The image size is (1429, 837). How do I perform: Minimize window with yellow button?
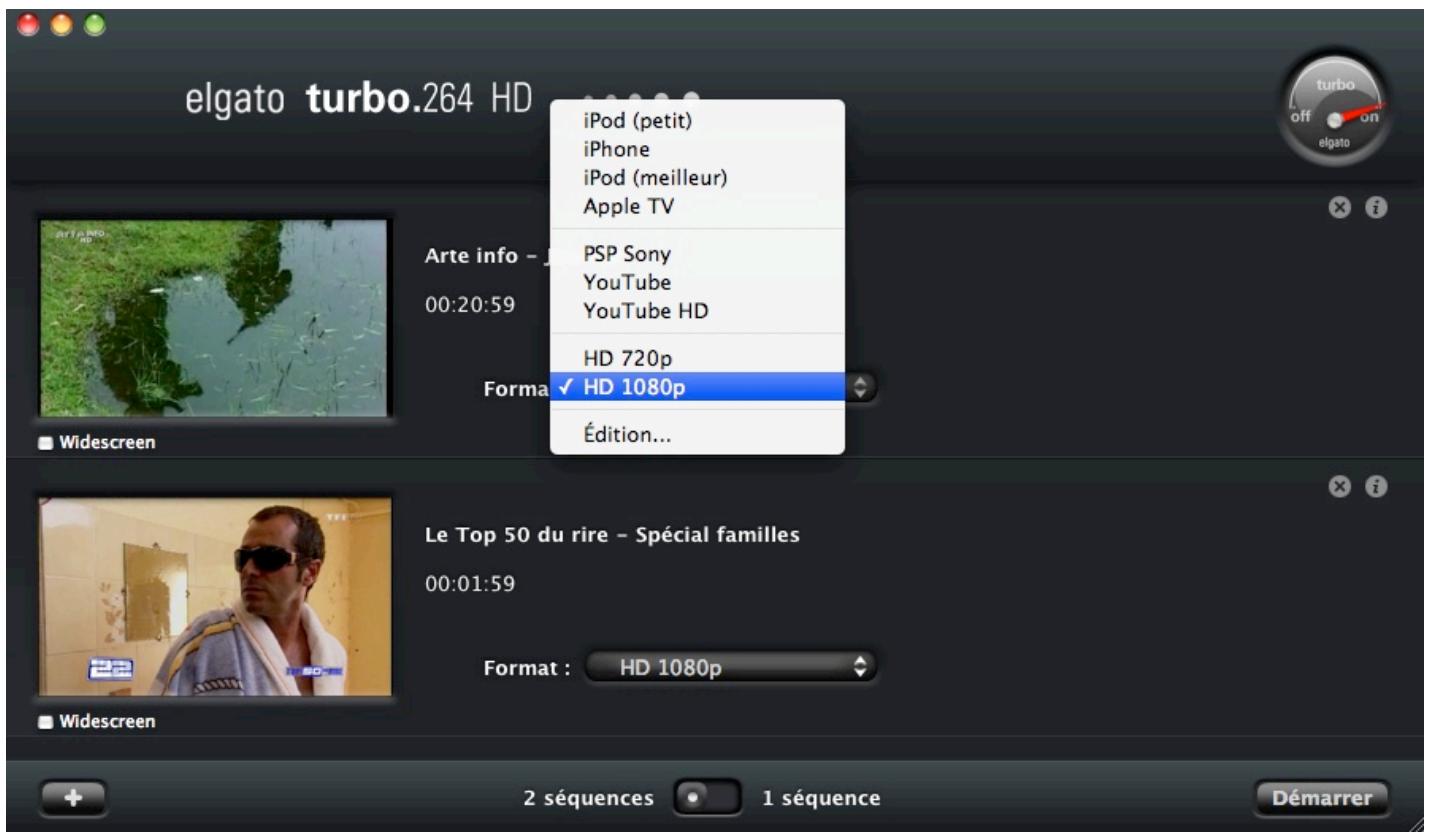pos(61,23)
